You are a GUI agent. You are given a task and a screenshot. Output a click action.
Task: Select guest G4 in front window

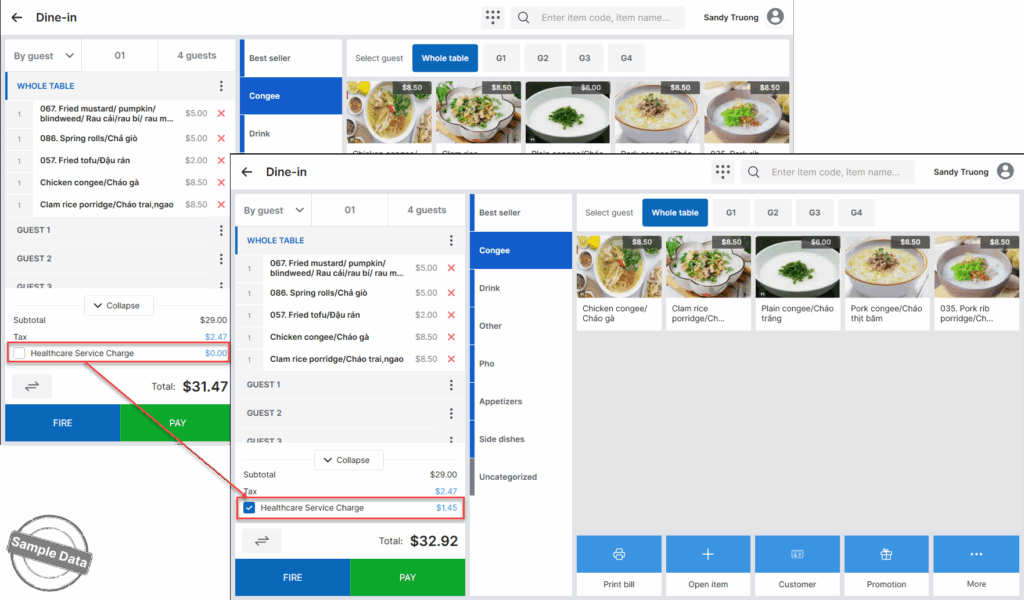856,213
